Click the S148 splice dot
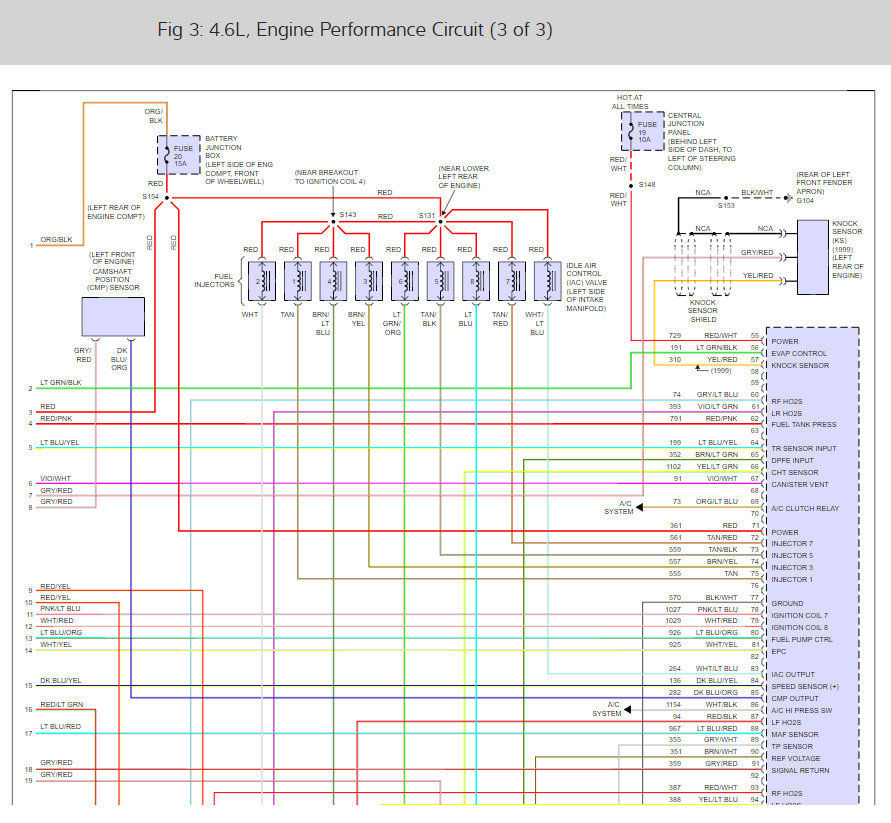This screenshot has height=823, width=891. (631, 186)
